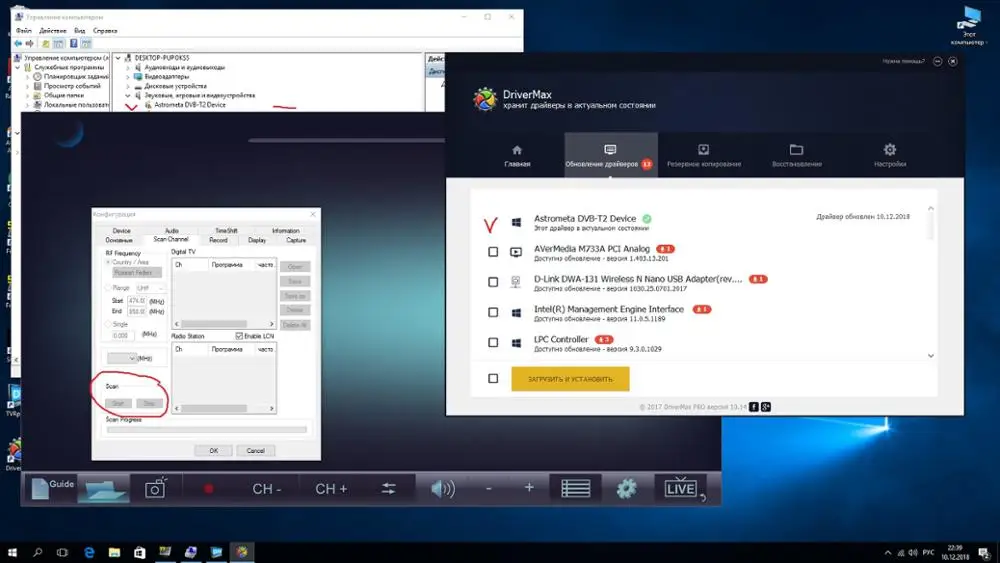Click the End frequency input field

coord(136,311)
